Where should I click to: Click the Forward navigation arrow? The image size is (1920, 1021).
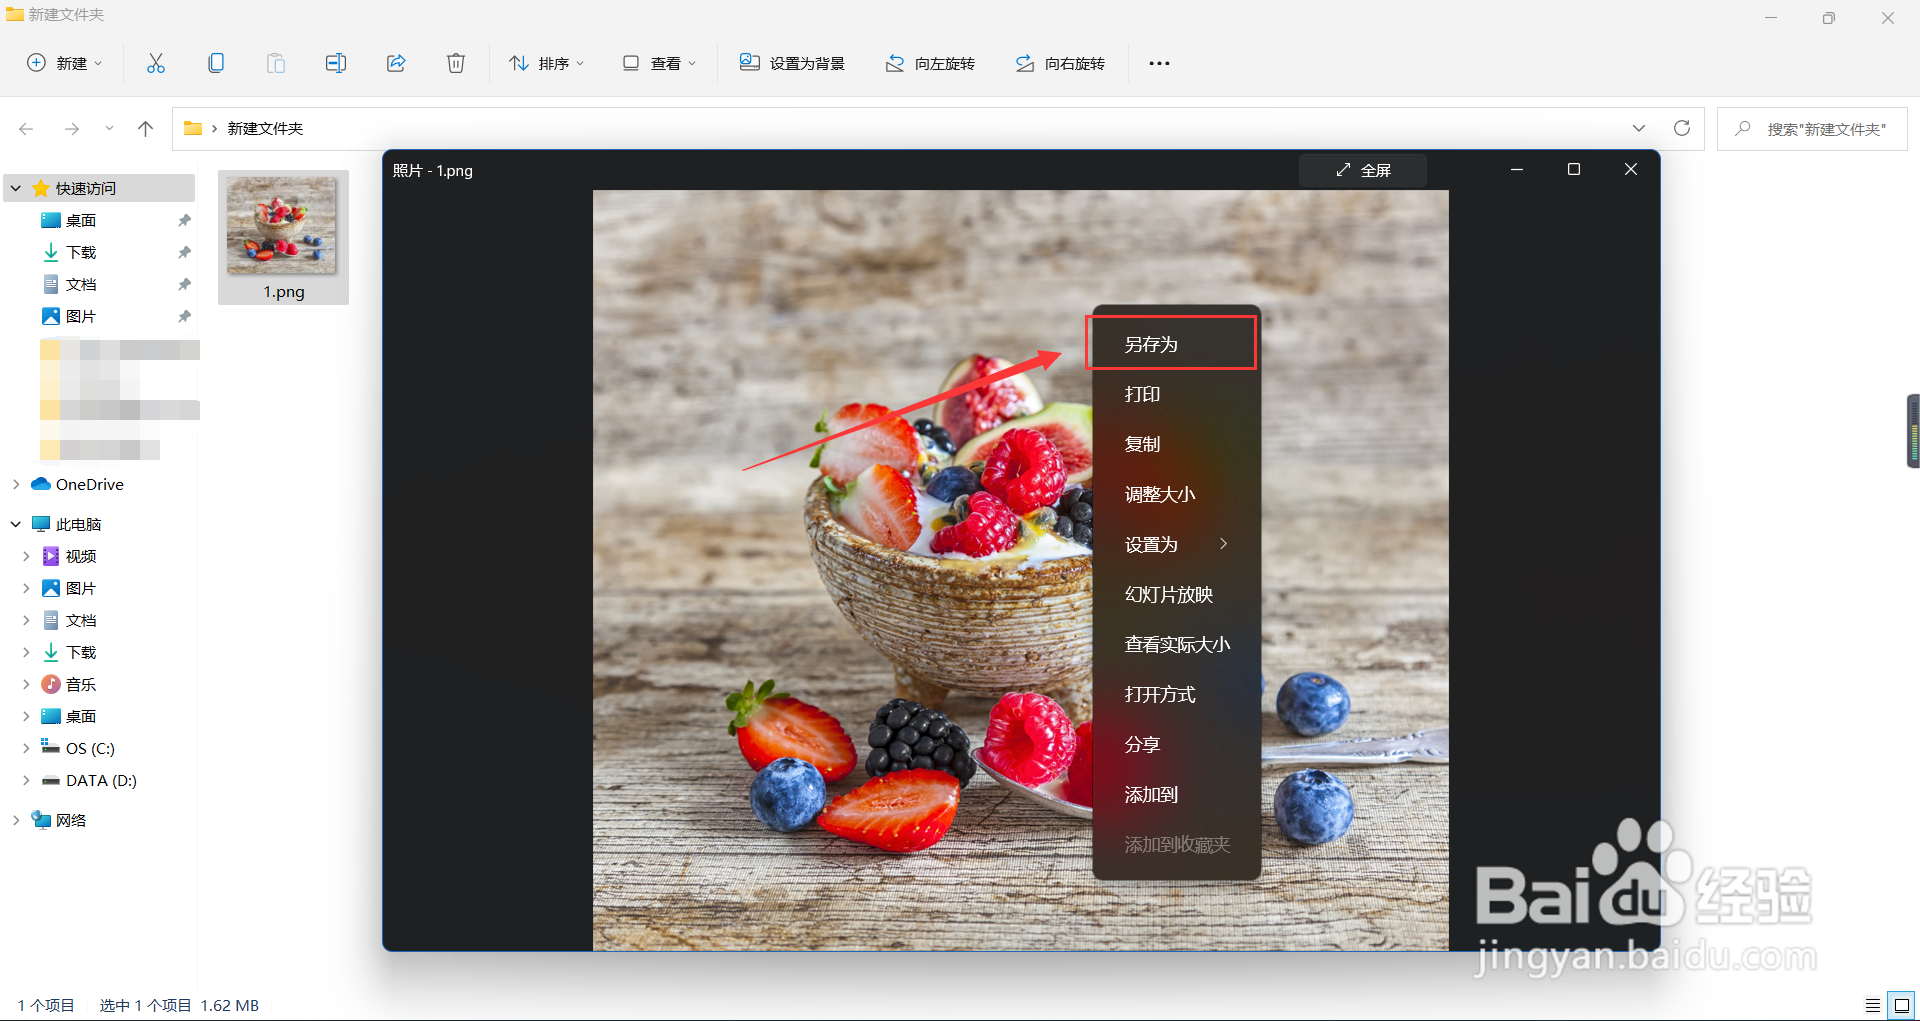(72, 128)
